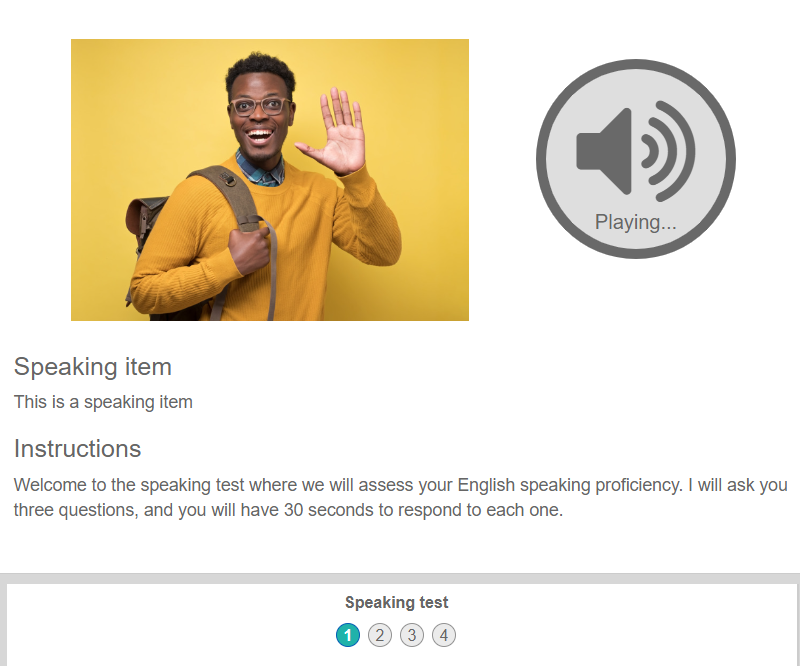This screenshot has width=800, height=666.
Task: Click the sound waves on audio icon
Action: [668, 151]
